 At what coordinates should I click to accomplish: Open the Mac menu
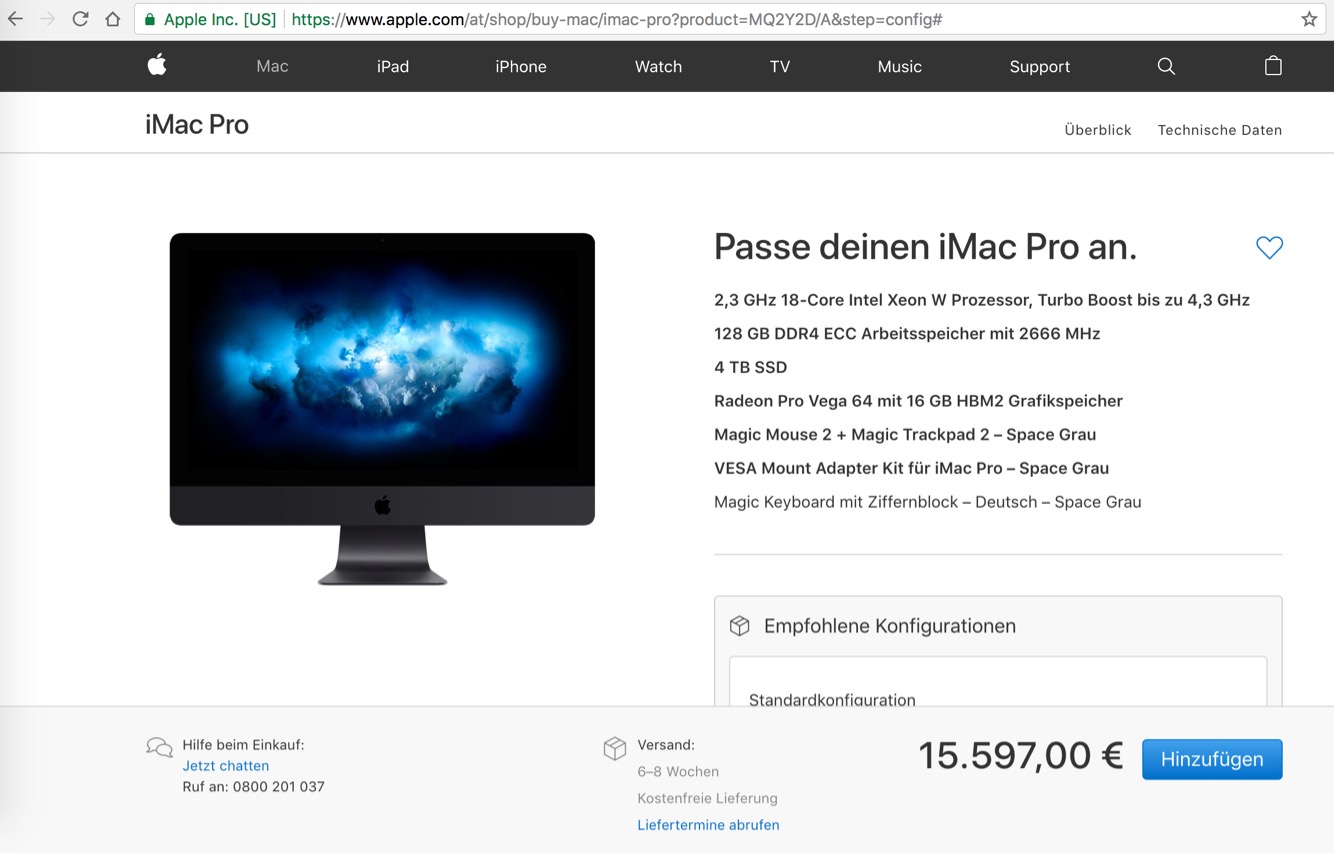pyautogui.click(x=272, y=66)
